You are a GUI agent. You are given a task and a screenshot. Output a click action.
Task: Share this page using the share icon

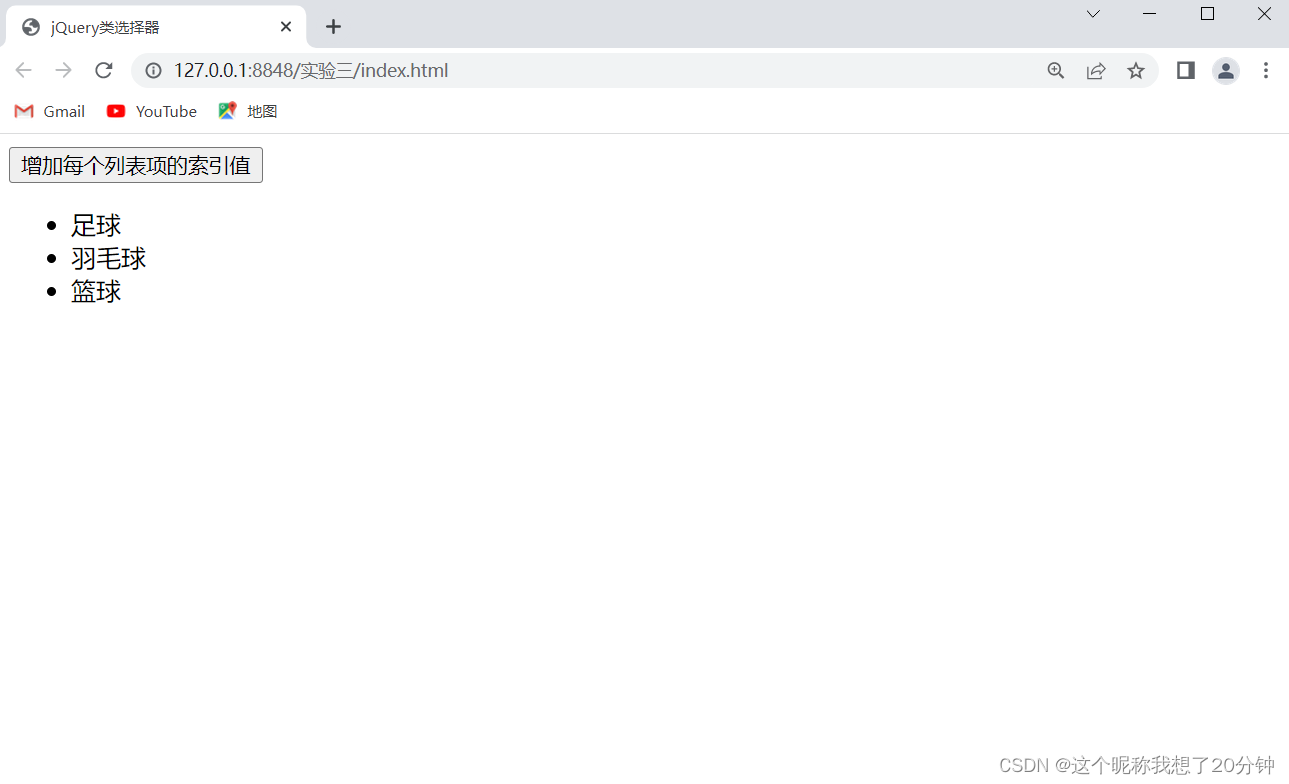pyautogui.click(x=1096, y=71)
